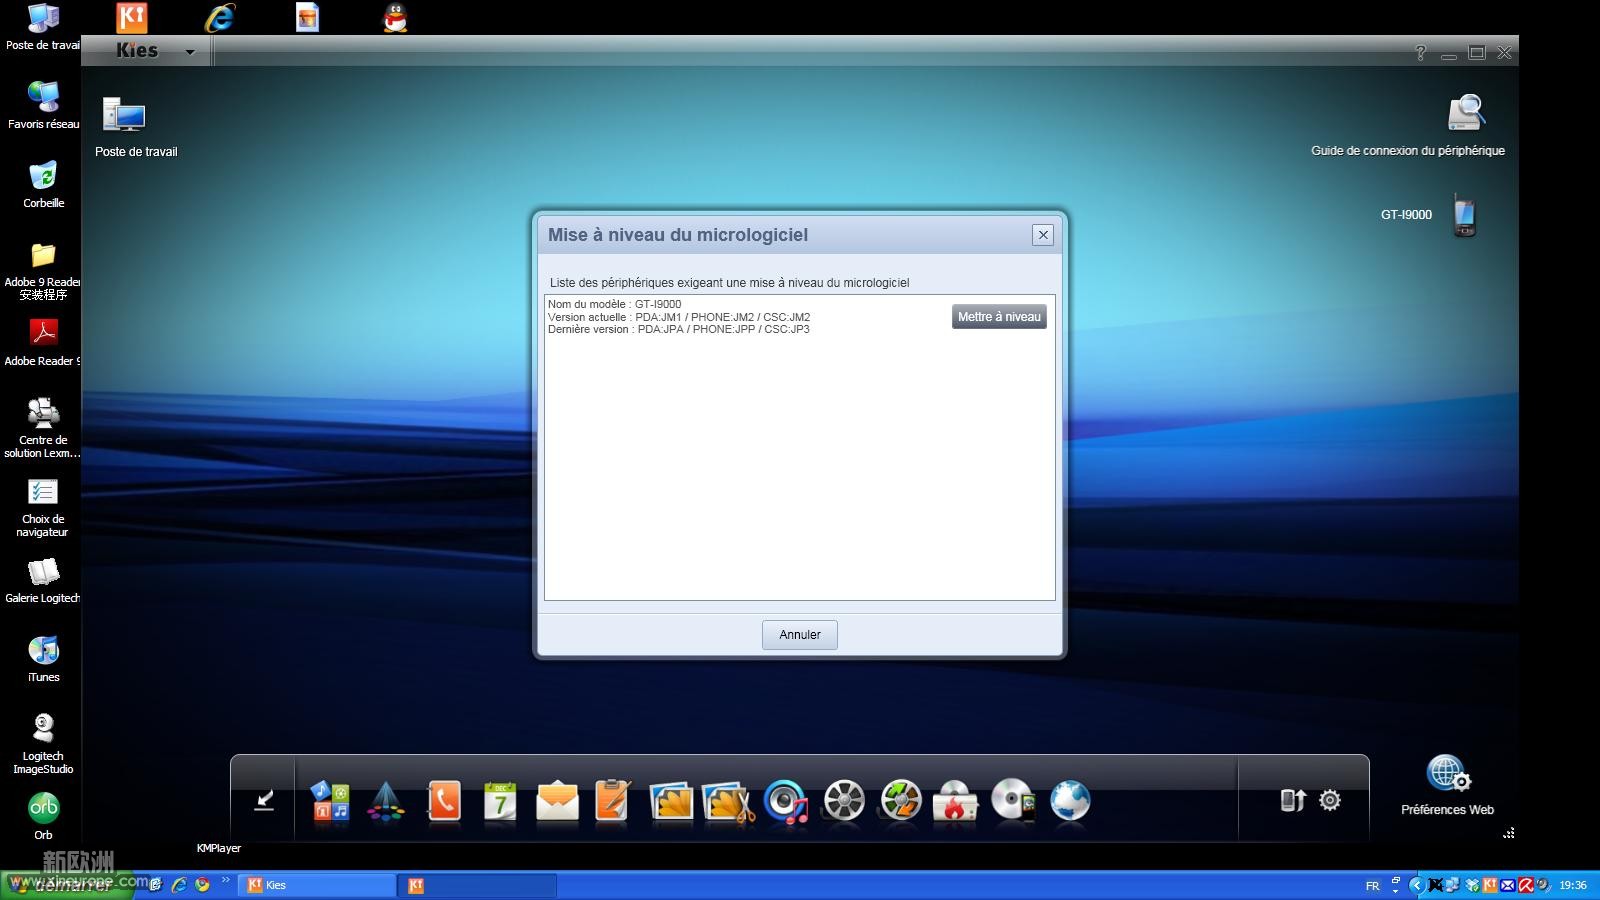The image size is (1600, 900).
Task: Click the Kies window resize grip
Action: (x=1509, y=832)
